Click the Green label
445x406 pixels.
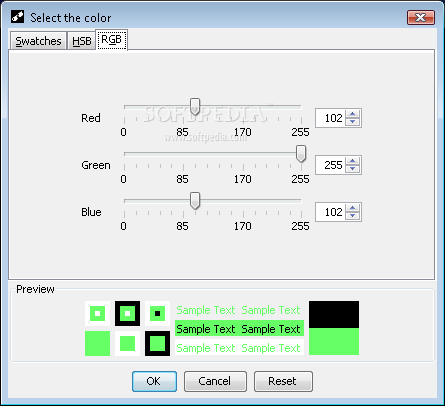tap(96, 165)
